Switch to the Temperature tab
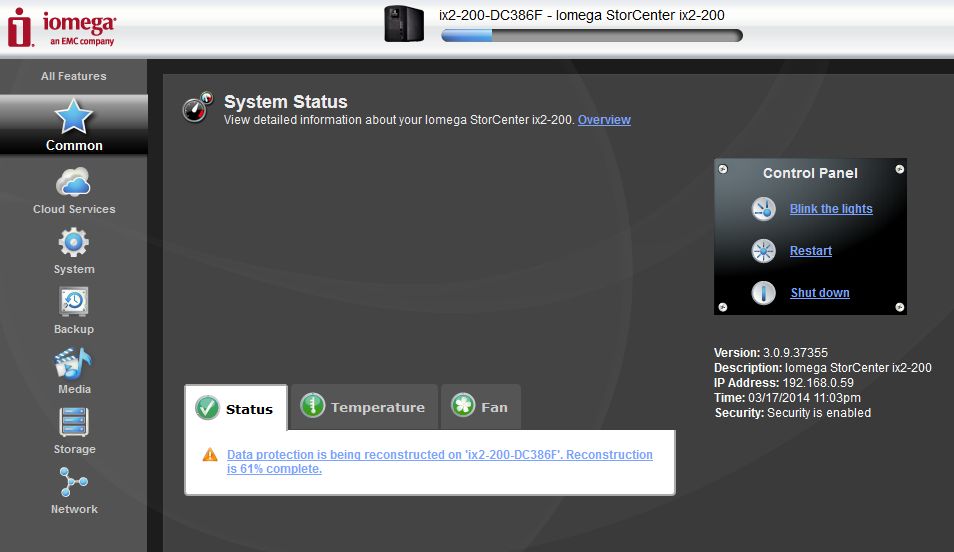Viewport: 954px width, 552px height. (x=364, y=407)
